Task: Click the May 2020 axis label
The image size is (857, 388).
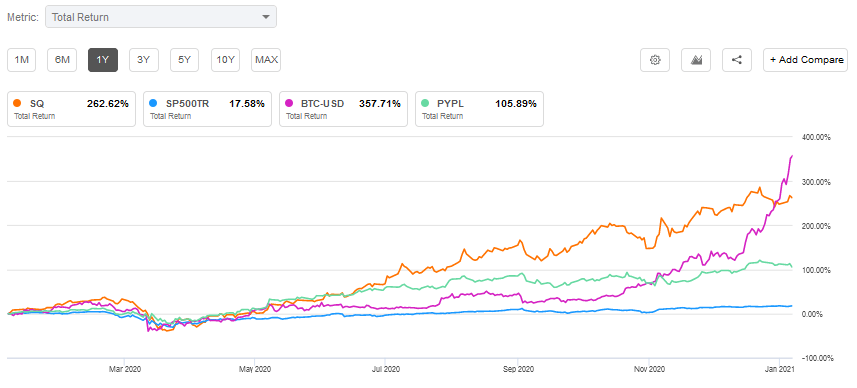Action: pyautogui.click(x=255, y=369)
